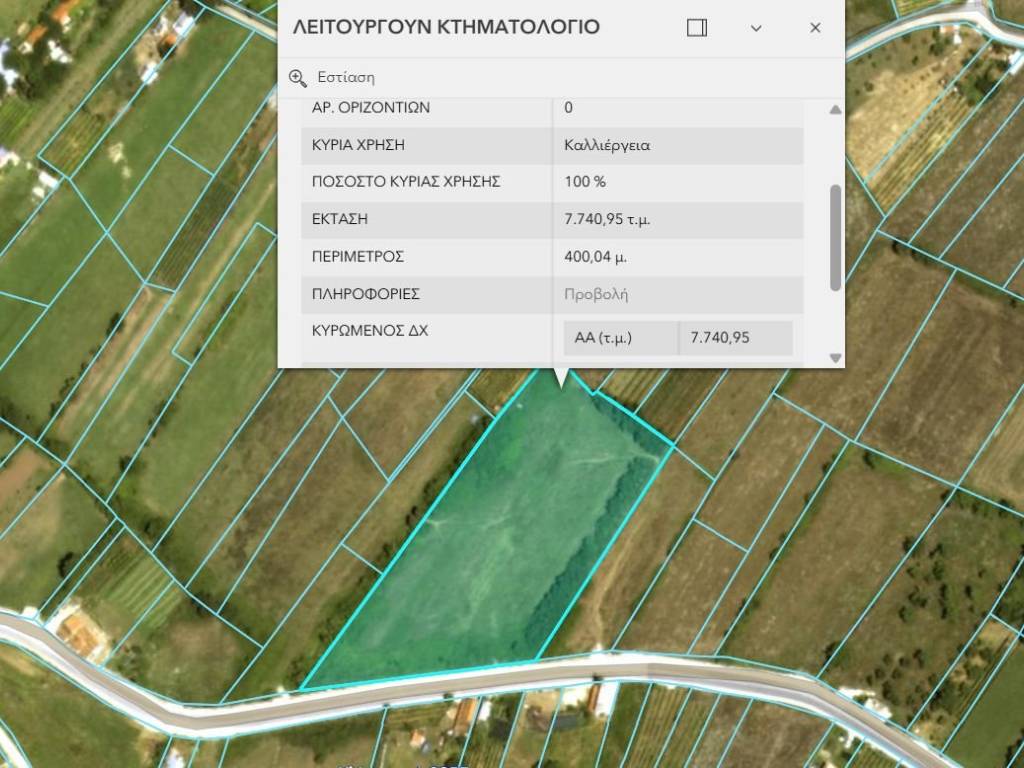
Task: Click the 7.740,95 cell in ΚΥΡΩΜΕΝΟΣ ΔΧ
Action: [x=719, y=338]
